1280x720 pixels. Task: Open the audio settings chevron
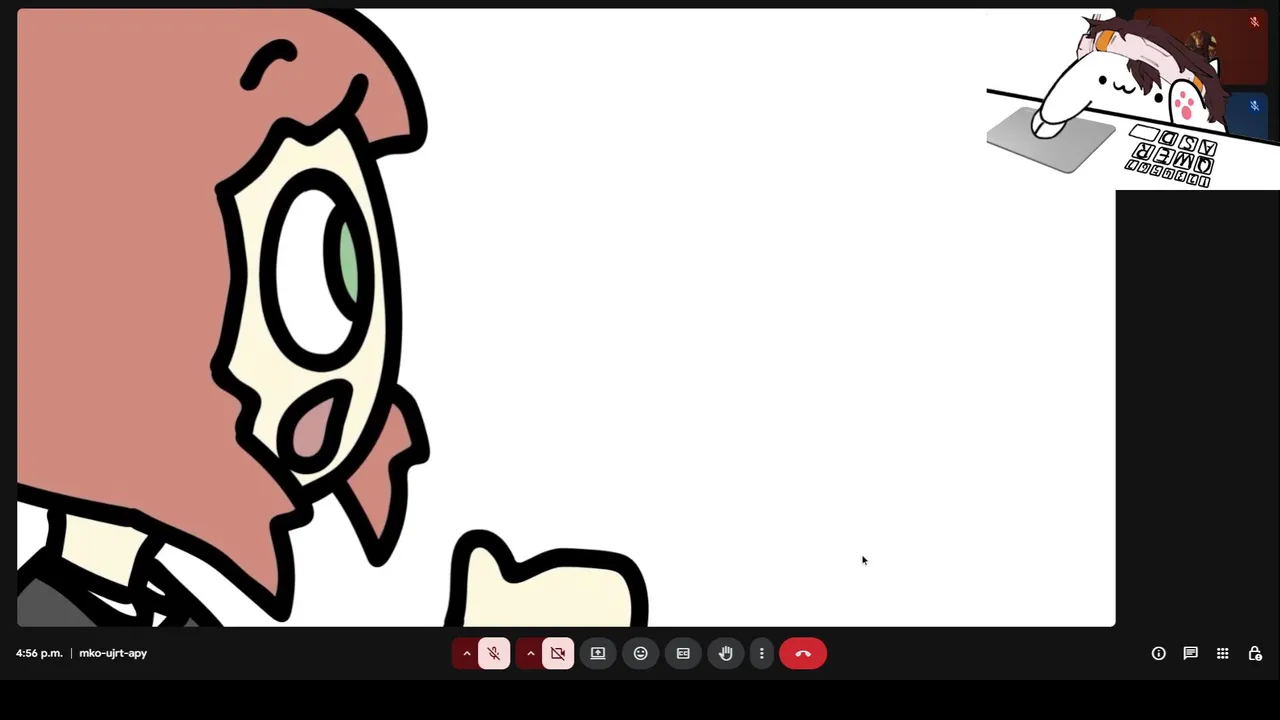[466, 653]
